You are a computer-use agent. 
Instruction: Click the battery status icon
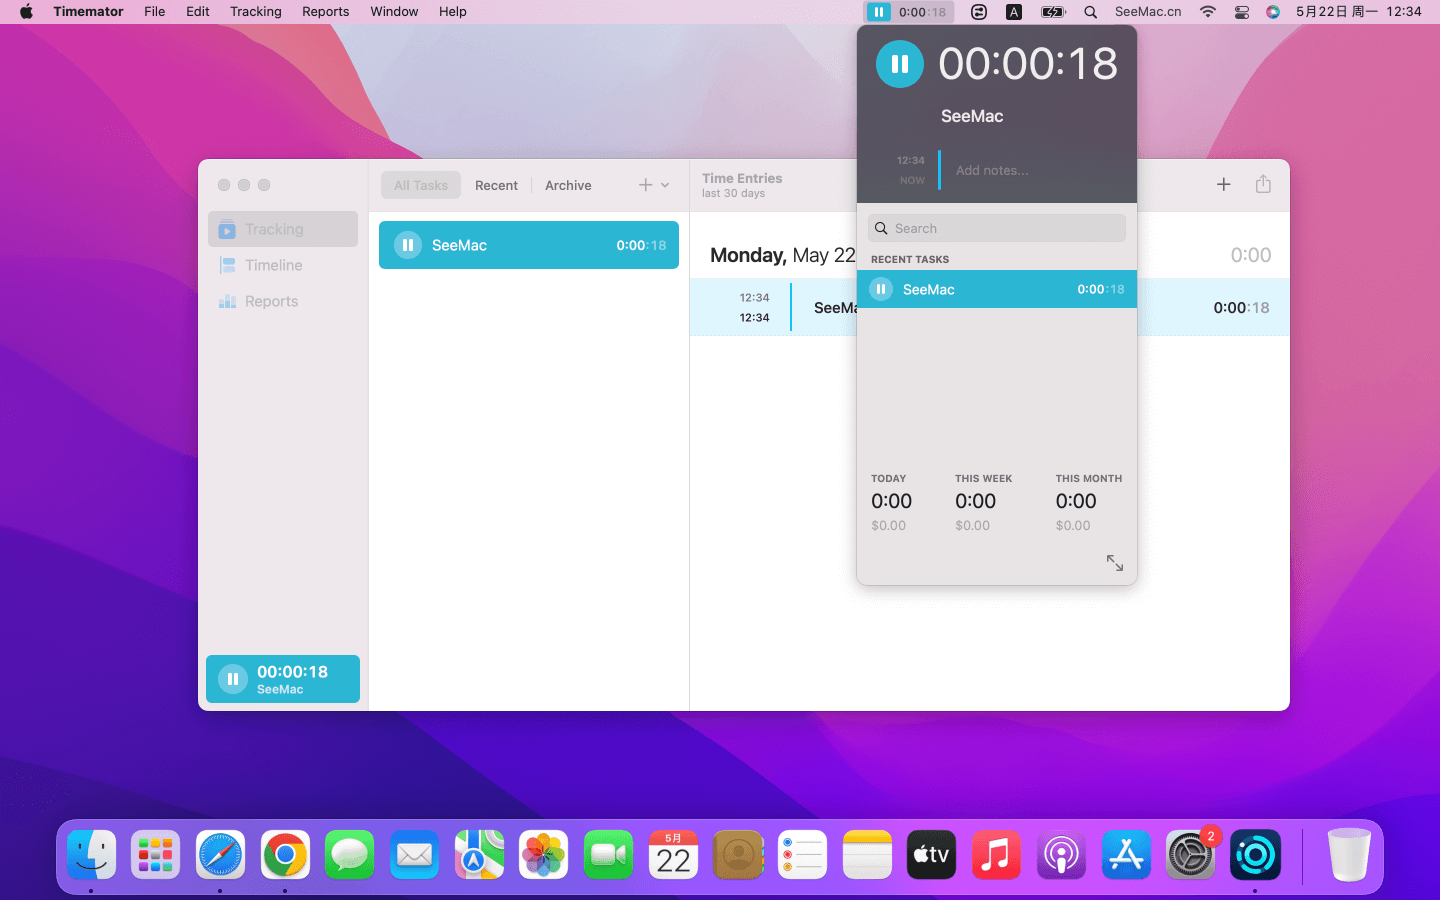tap(1053, 12)
